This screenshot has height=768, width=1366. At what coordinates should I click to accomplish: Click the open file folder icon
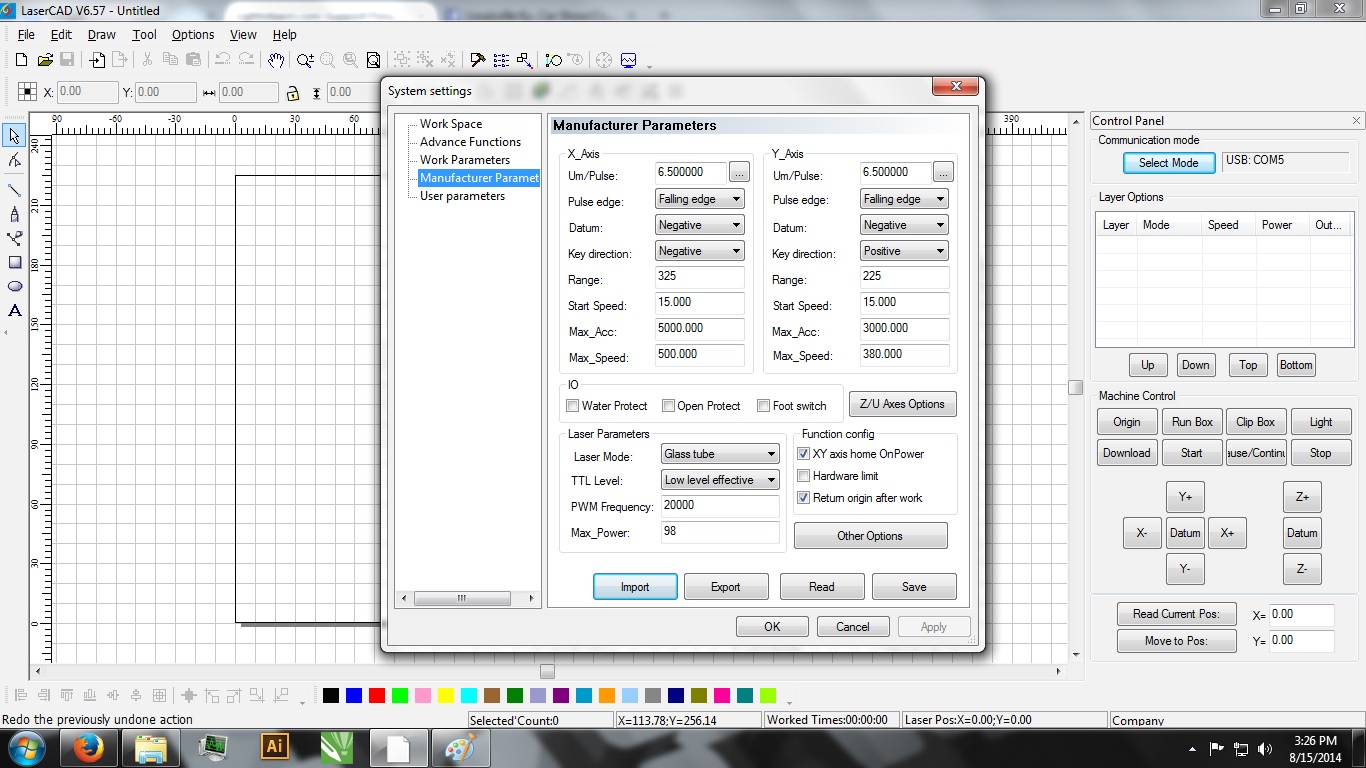click(x=45, y=60)
